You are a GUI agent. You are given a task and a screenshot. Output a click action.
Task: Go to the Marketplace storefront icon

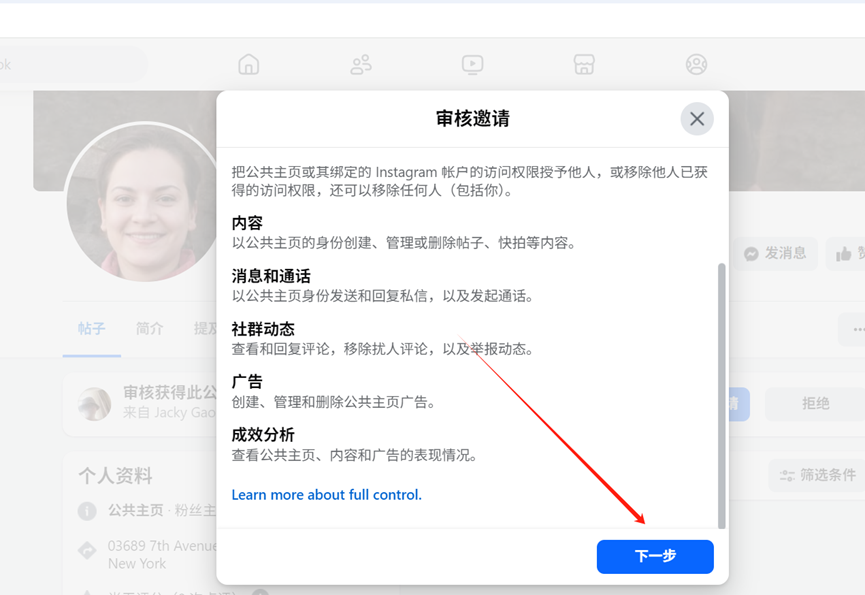[585, 65]
